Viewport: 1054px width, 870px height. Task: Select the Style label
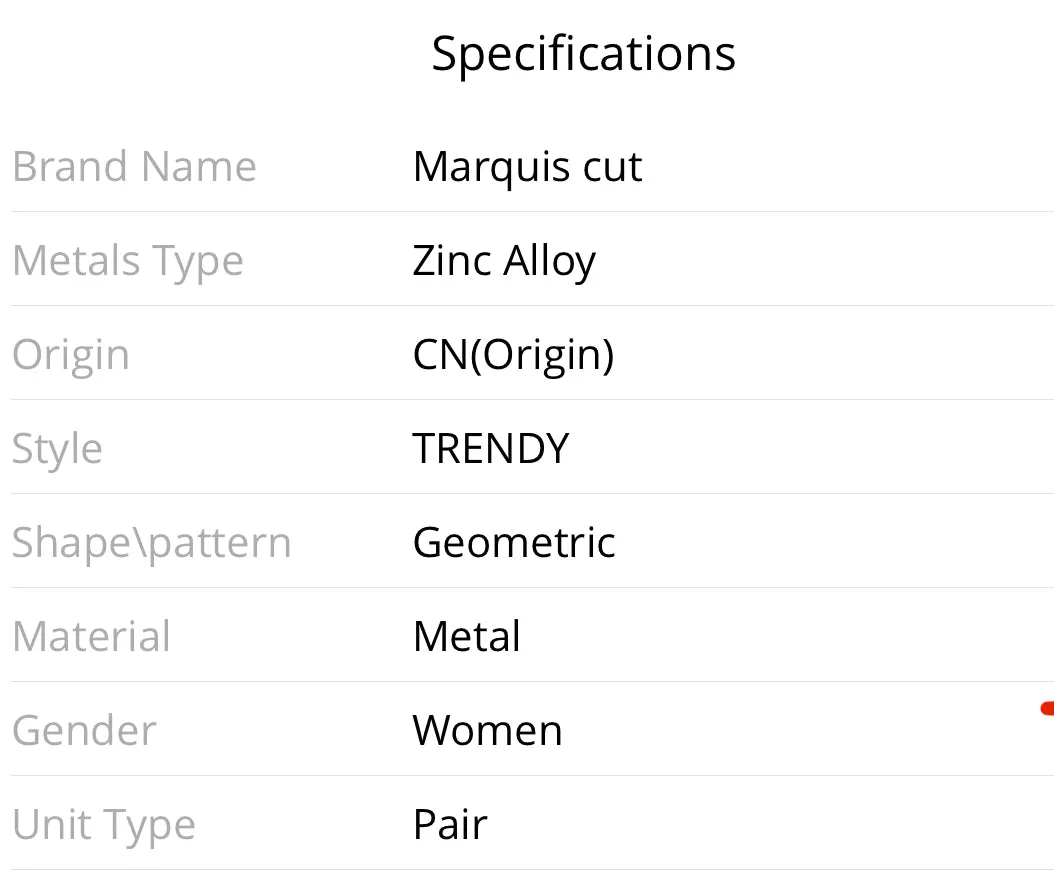(57, 450)
